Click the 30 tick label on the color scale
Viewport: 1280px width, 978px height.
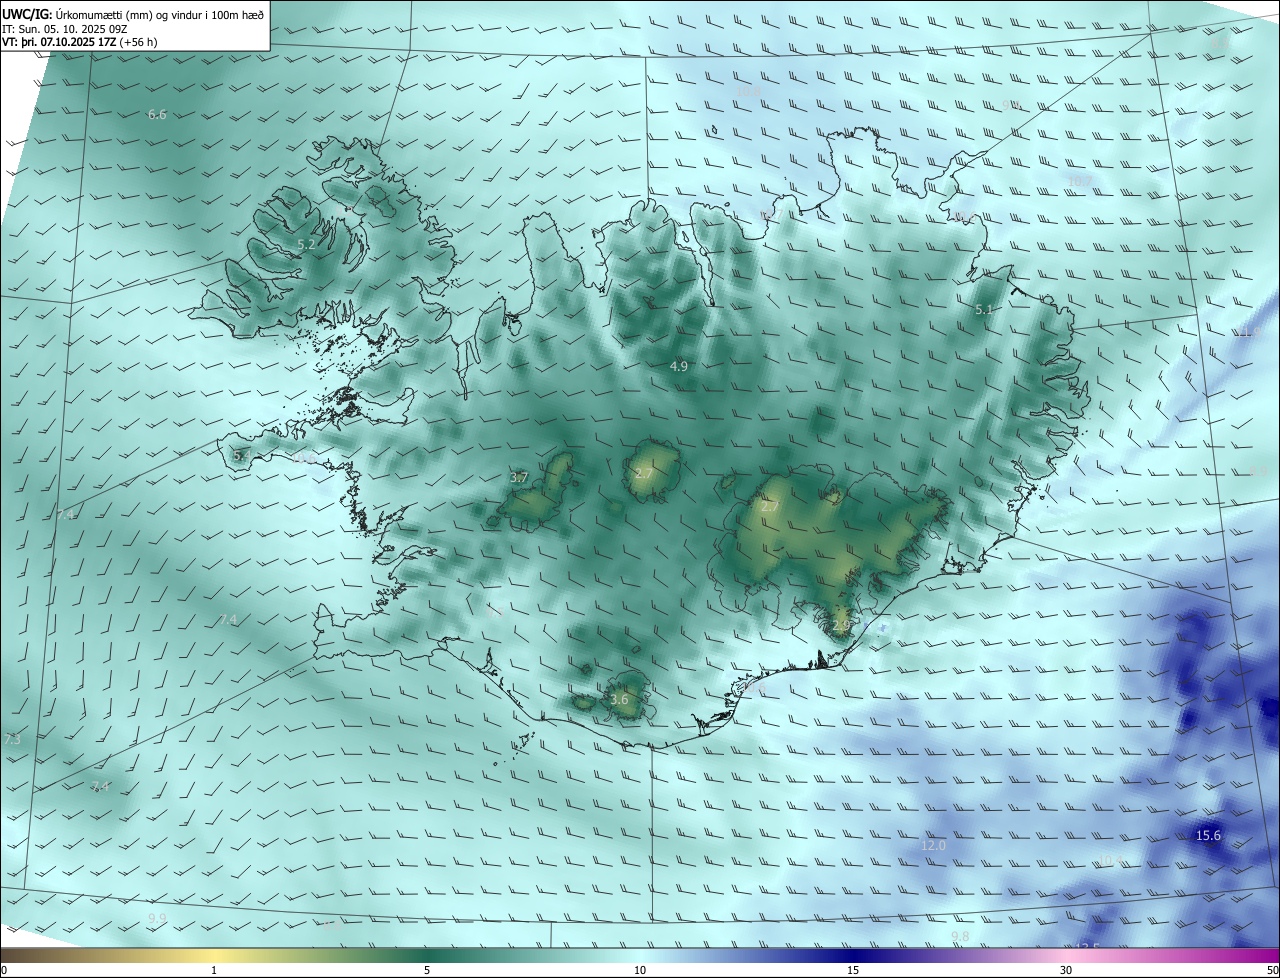(x=1066, y=970)
